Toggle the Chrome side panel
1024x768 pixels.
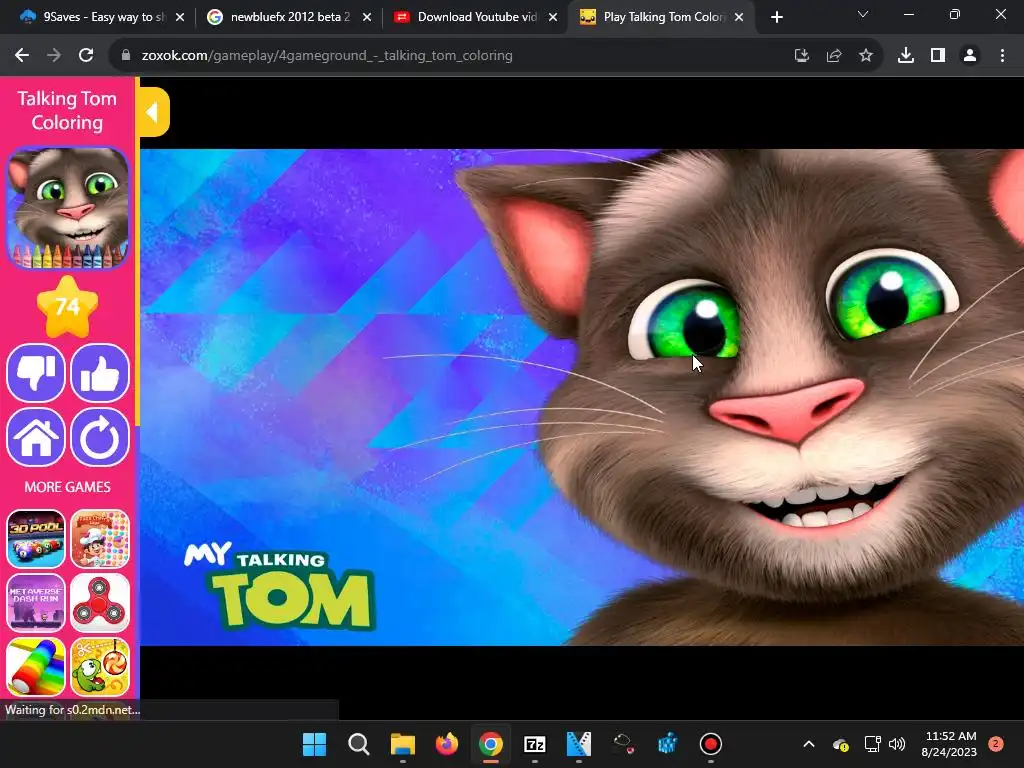[937, 56]
